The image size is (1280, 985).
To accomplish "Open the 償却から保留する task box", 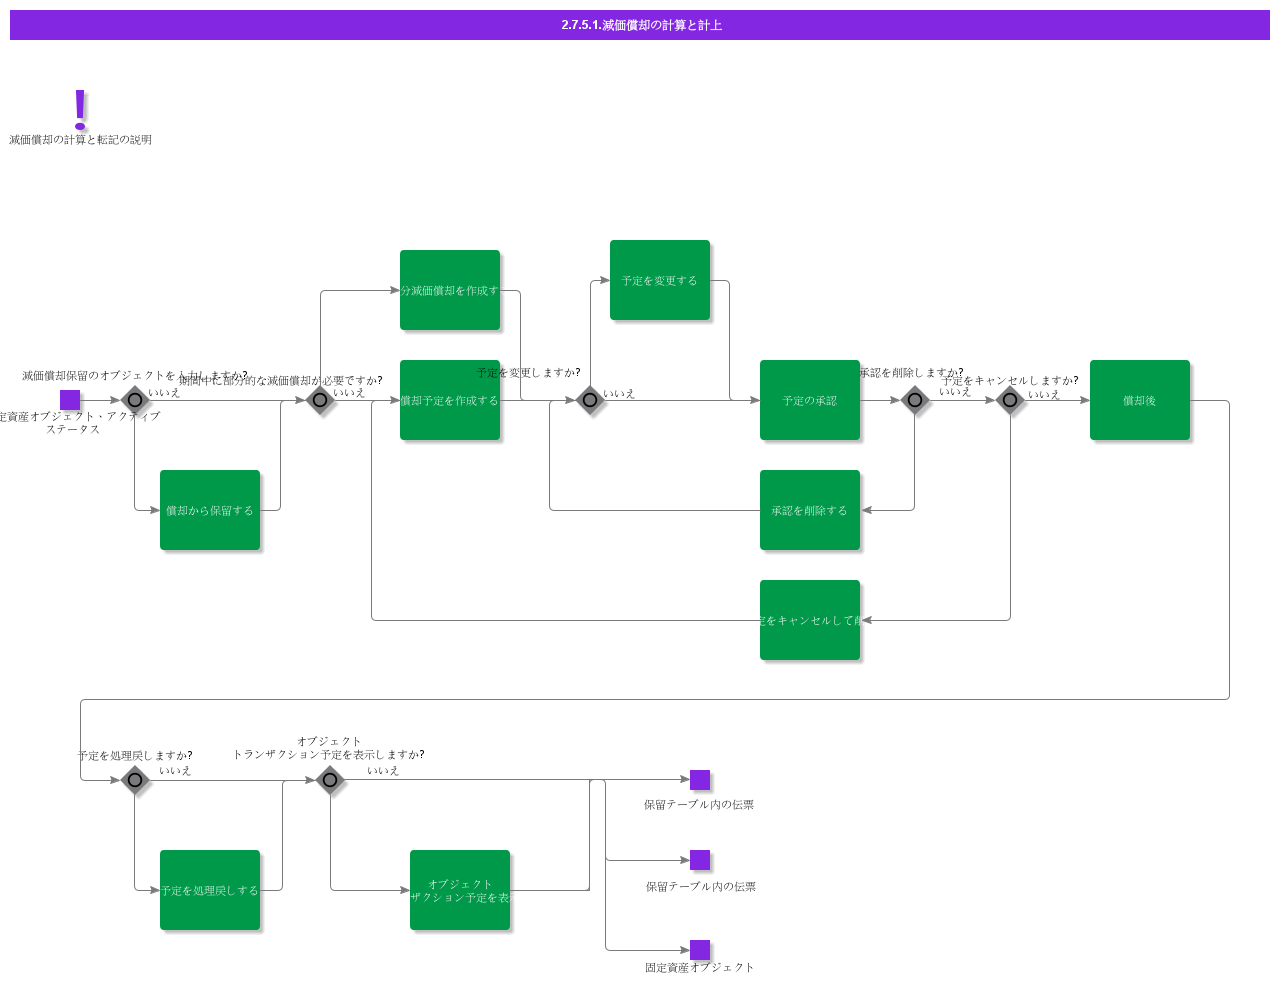I will tap(210, 510).
